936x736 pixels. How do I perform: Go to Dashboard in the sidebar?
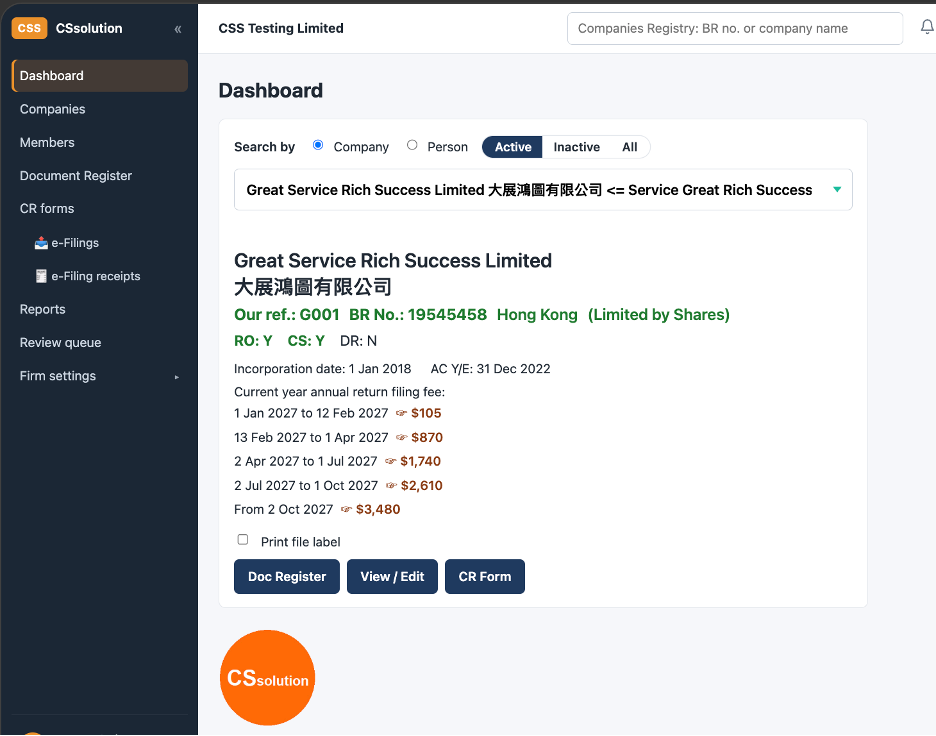pyautogui.click(x=100, y=76)
